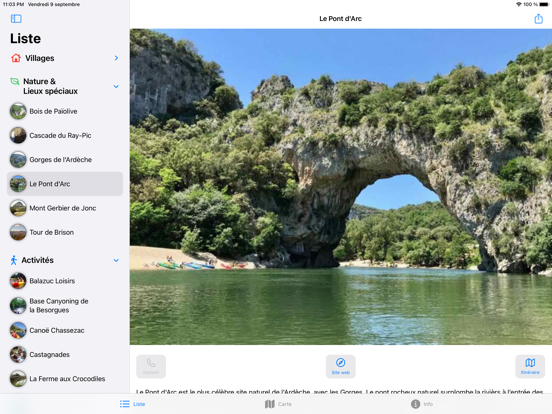Click the La Ferme aux Crocodiles thumbnail

[x=18, y=379]
